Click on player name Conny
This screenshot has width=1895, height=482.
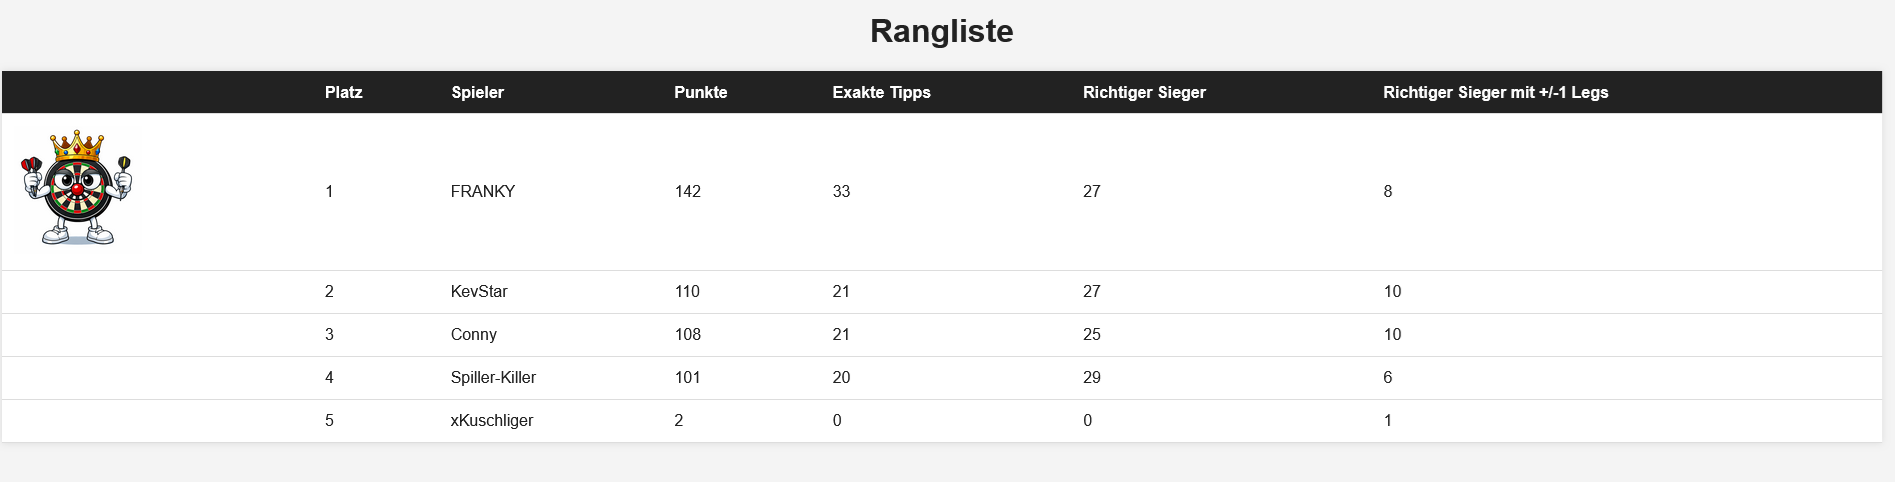pos(473,334)
